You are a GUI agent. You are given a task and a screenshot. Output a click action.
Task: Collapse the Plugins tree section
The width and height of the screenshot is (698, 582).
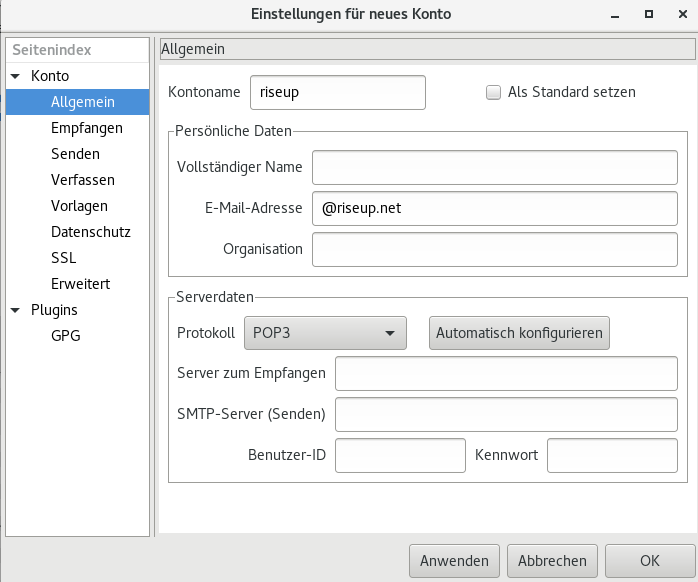tap(16, 310)
